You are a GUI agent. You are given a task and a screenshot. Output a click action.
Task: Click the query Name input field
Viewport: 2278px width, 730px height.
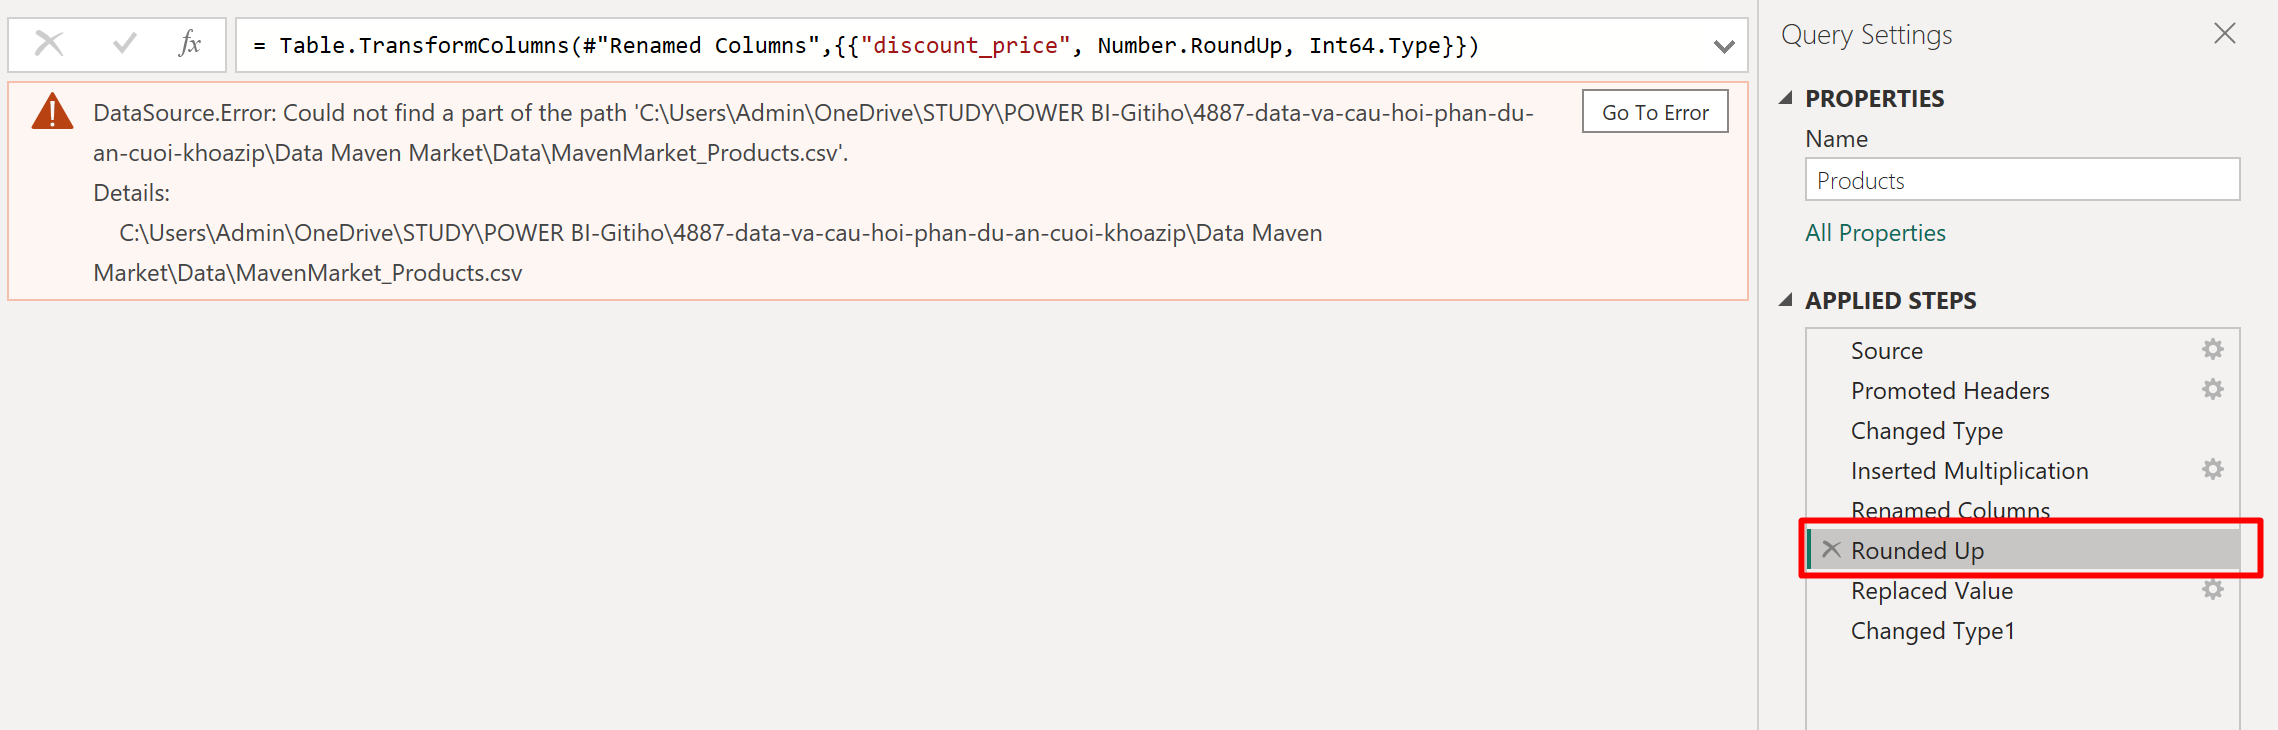(2022, 180)
